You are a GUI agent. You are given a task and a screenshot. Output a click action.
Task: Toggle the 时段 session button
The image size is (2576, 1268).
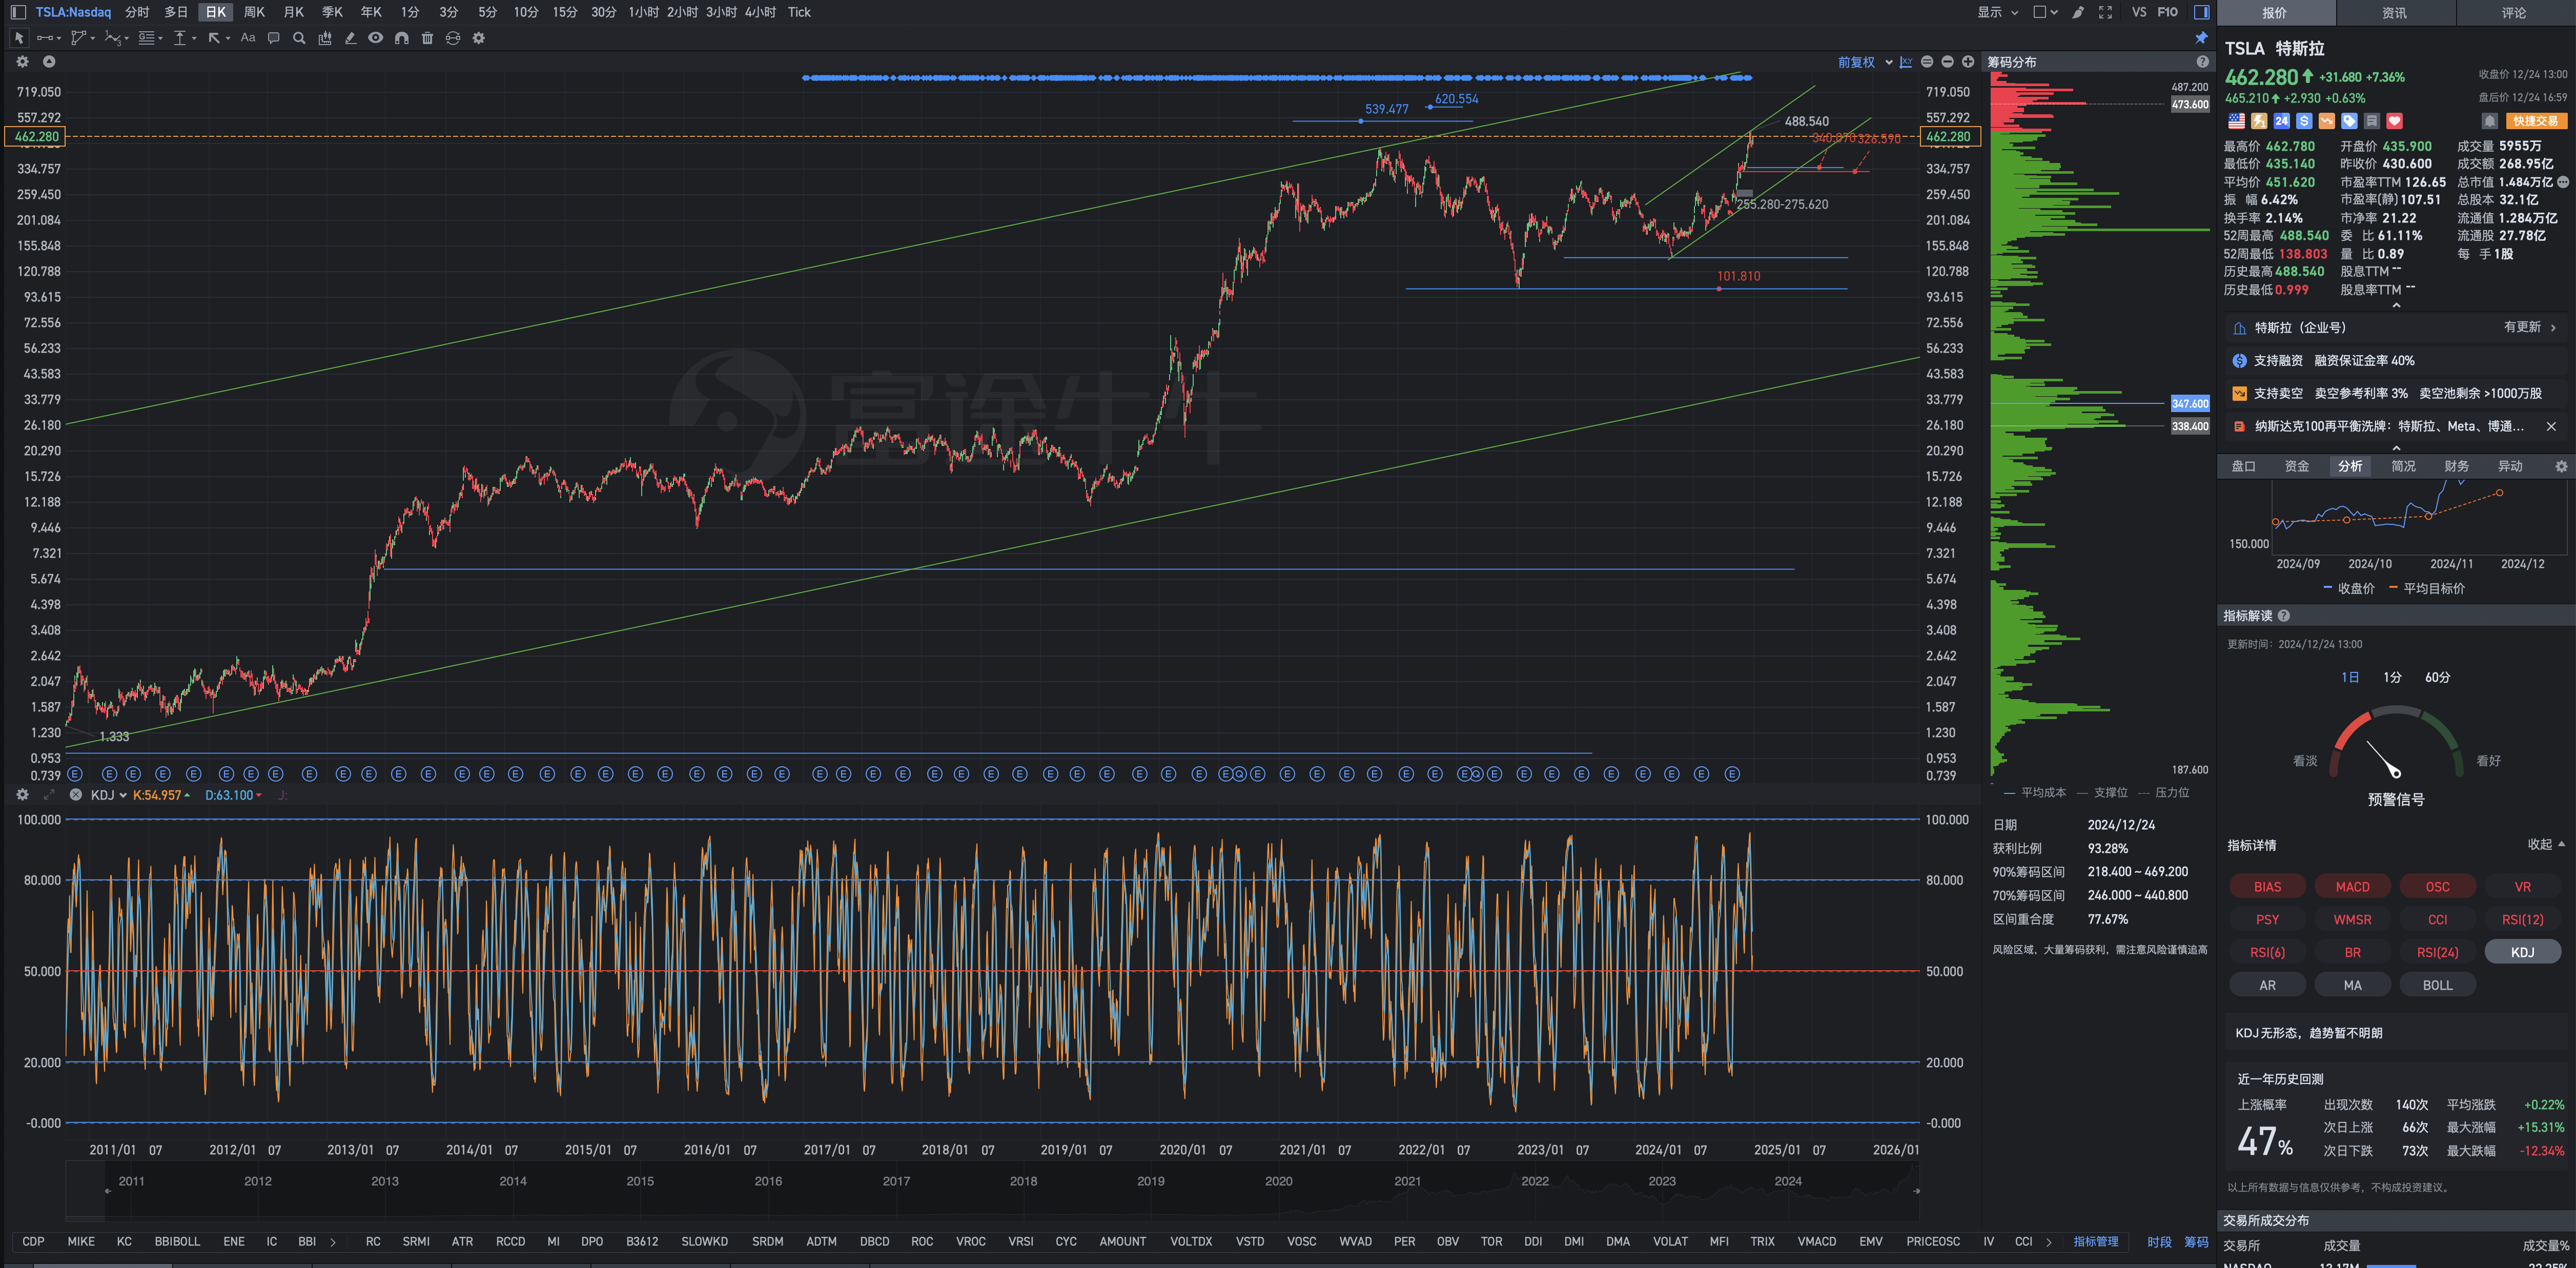click(x=2159, y=1242)
